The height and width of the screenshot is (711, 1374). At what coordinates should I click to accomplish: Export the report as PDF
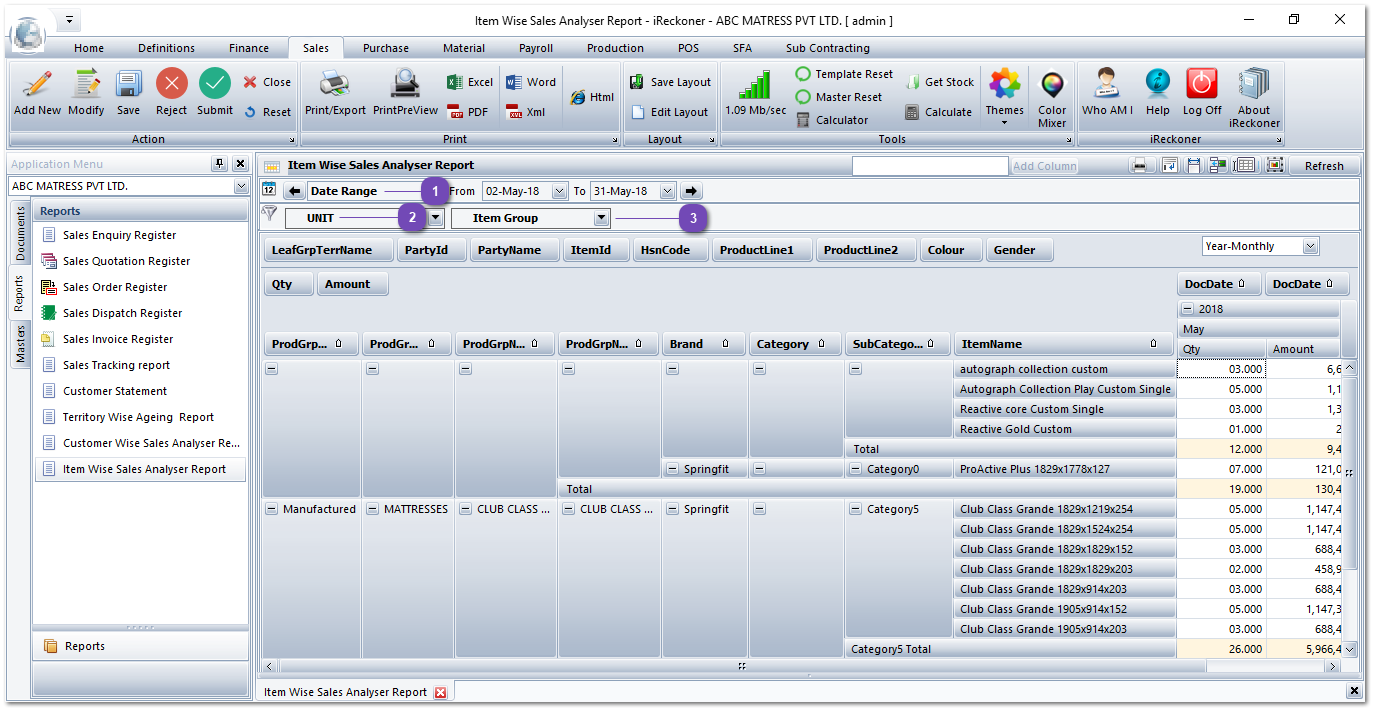(467, 111)
